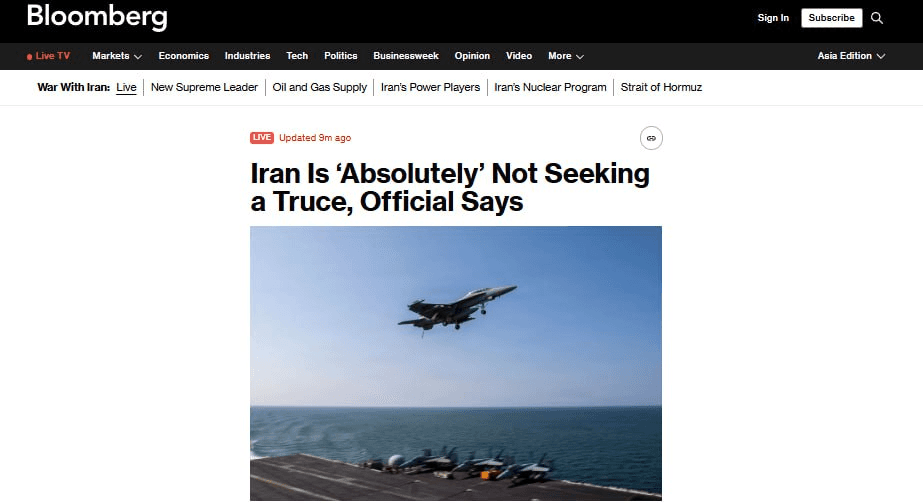Go to the Economics section
Viewport: 923px width, 503px height.
point(184,56)
